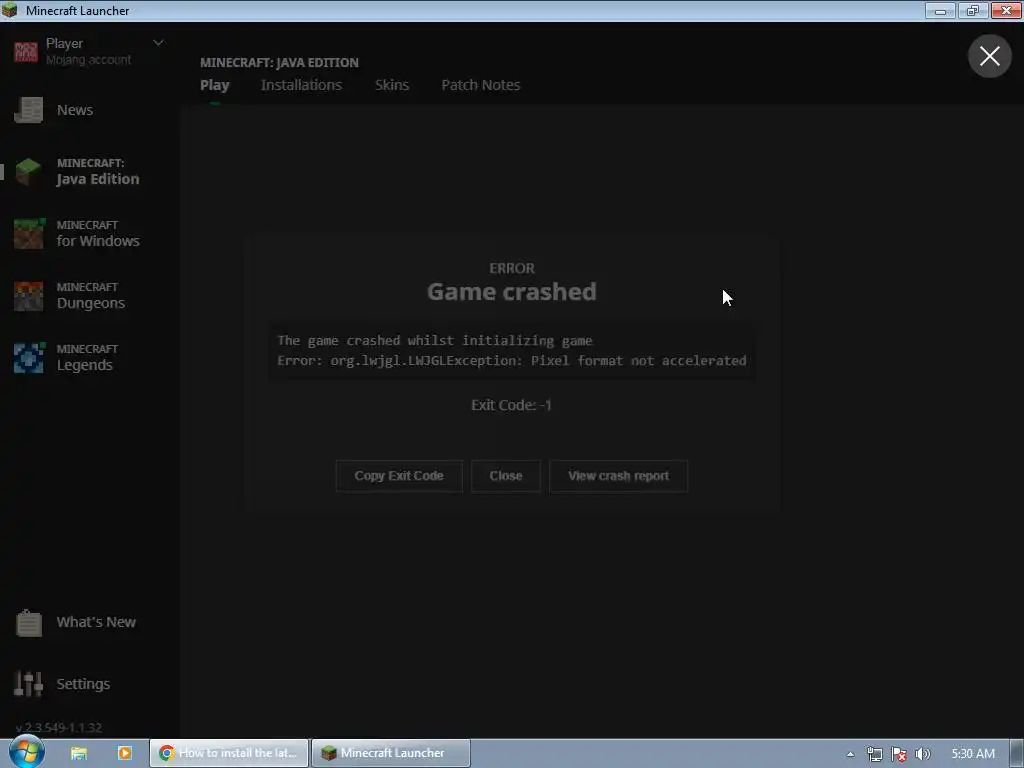
Task: Open the Minecraft for Windows icon
Action: (29, 234)
